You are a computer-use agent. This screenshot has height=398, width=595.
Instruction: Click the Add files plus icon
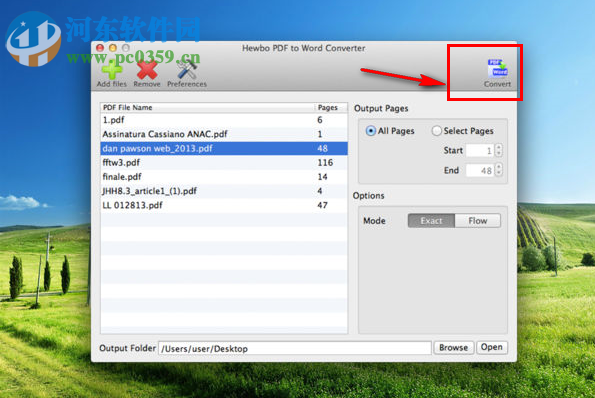(x=112, y=69)
